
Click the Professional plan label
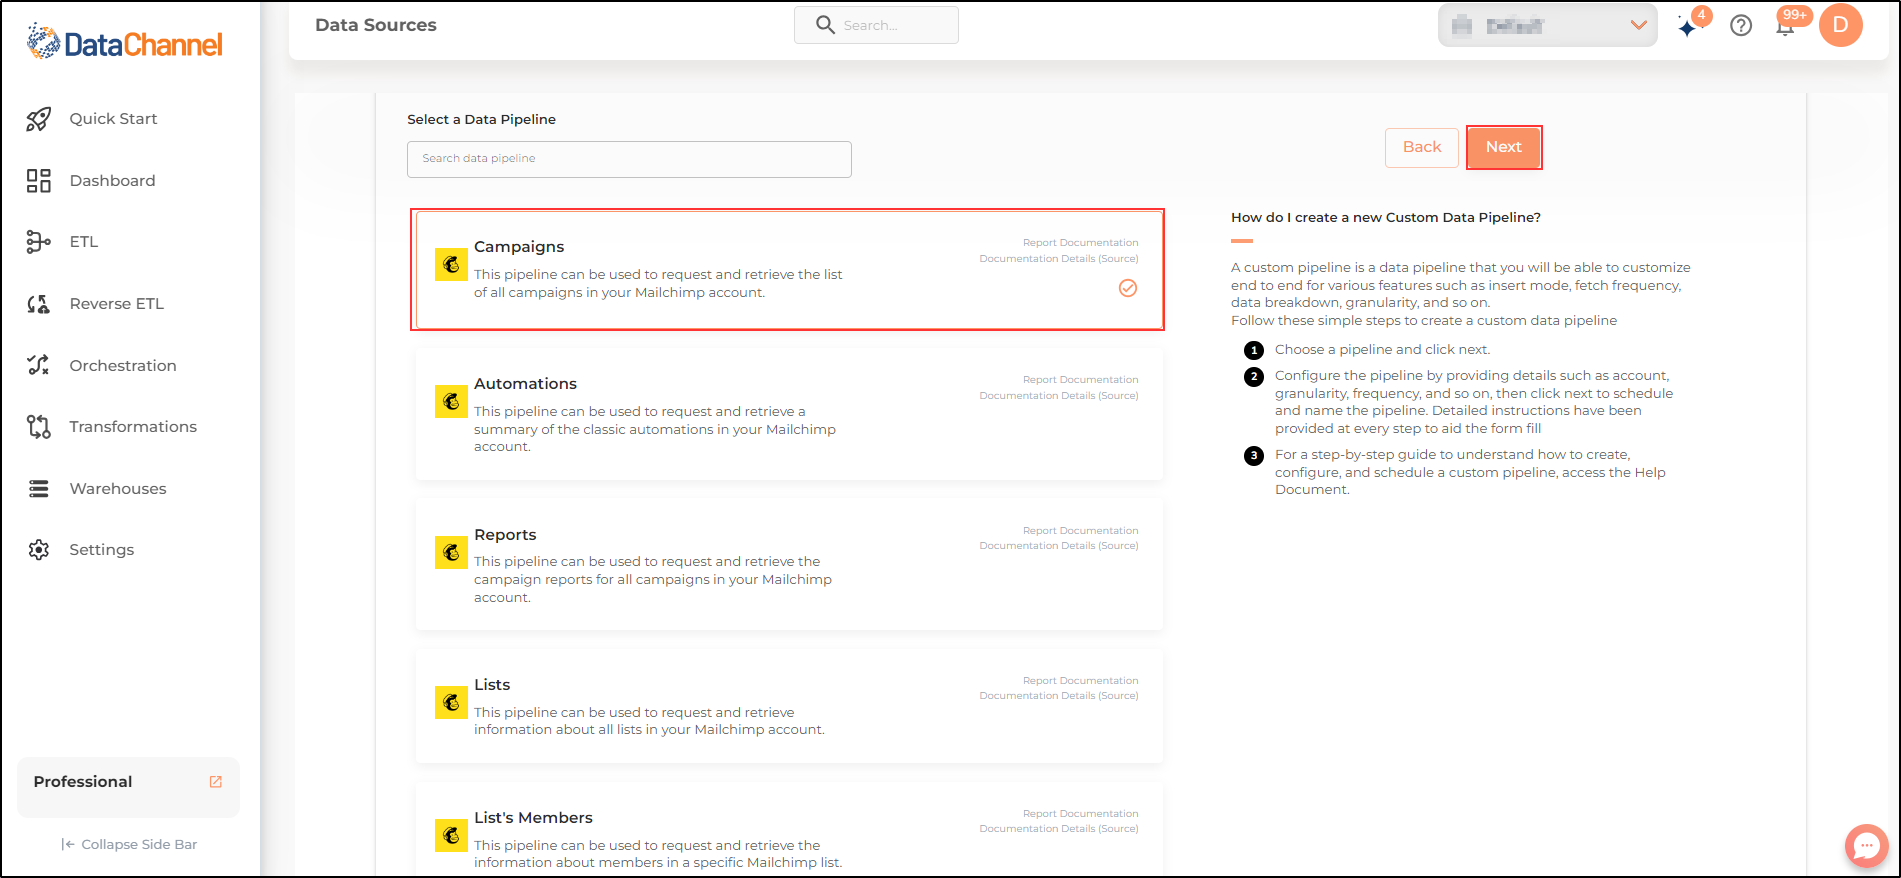tap(83, 782)
